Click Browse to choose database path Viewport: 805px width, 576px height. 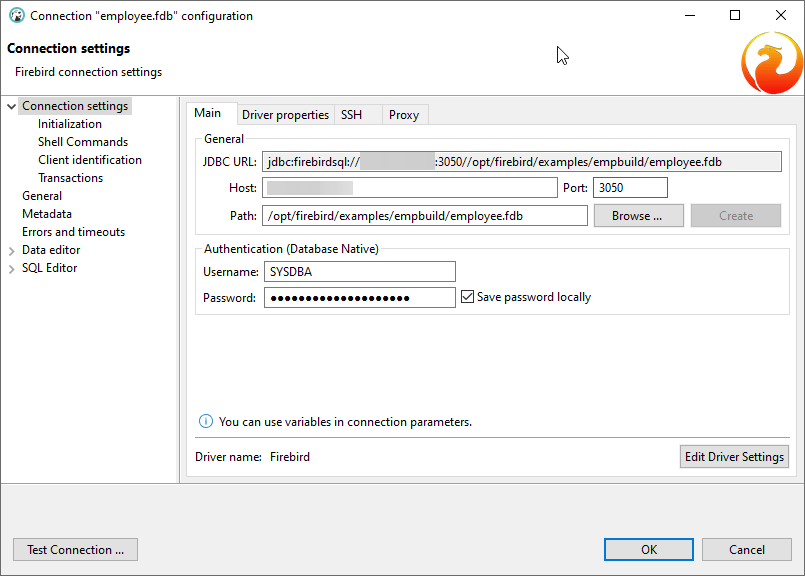coord(637,216)
